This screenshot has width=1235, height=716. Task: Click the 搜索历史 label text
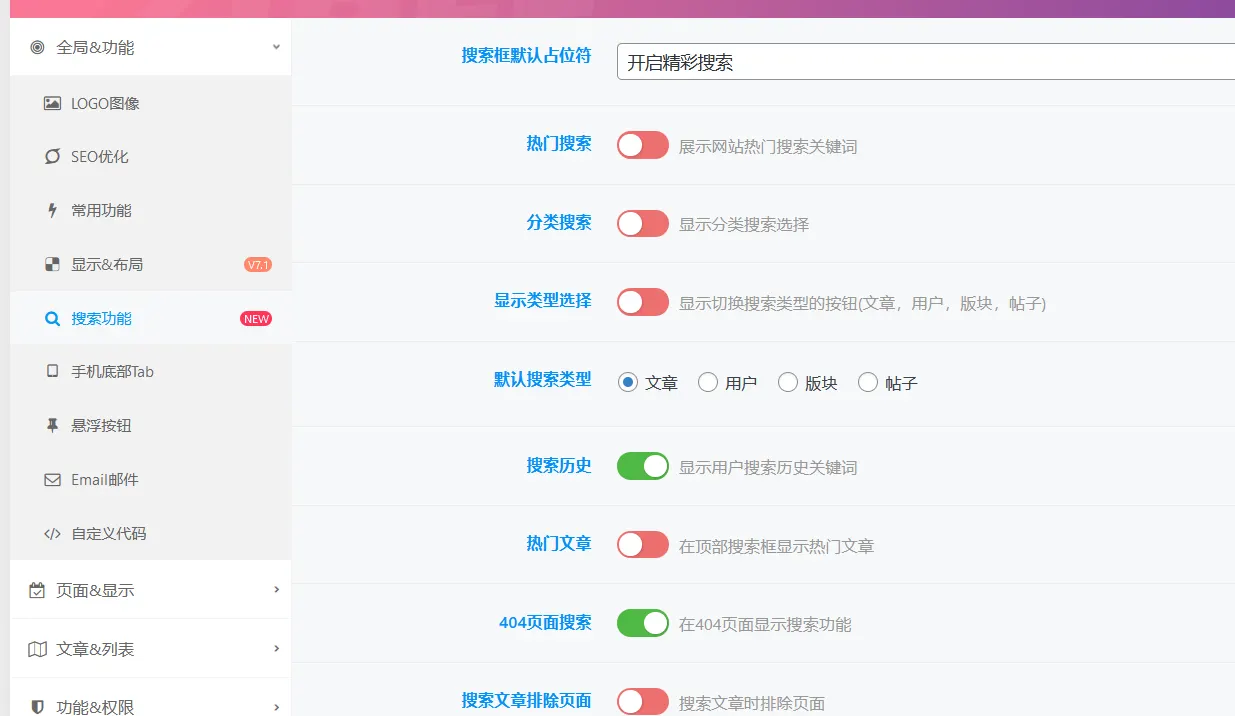tap(559, 465)
